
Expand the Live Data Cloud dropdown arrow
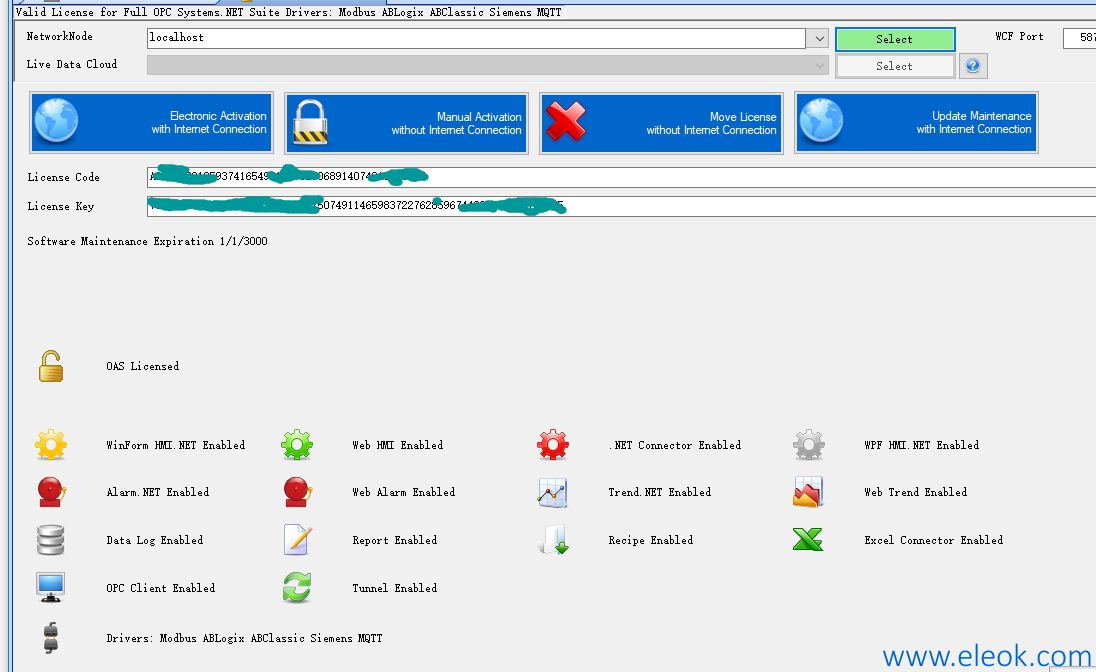tap(819, 66)
